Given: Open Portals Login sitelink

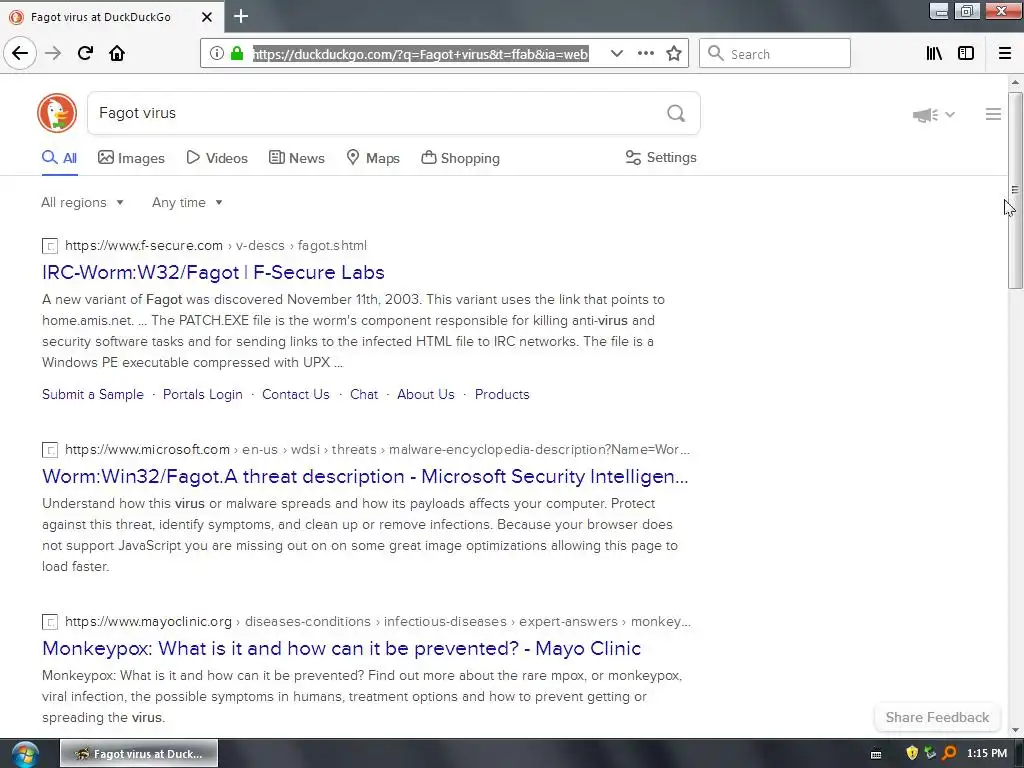Looking at the screenshot, I should pos(202,394).
